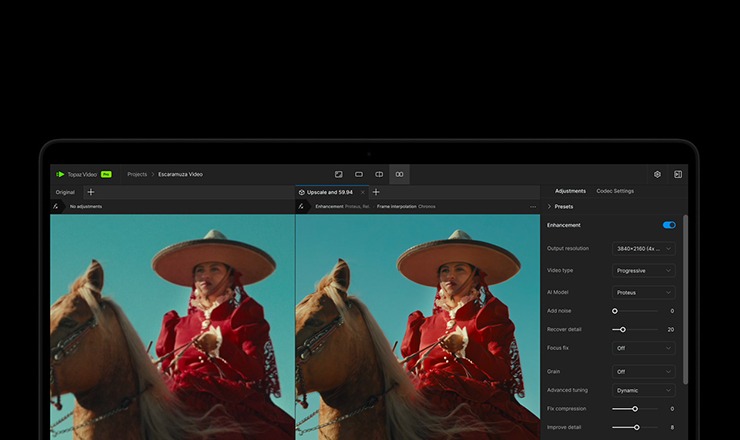Click the green Pro badge
Screen dimensions: 740x440
106,174
